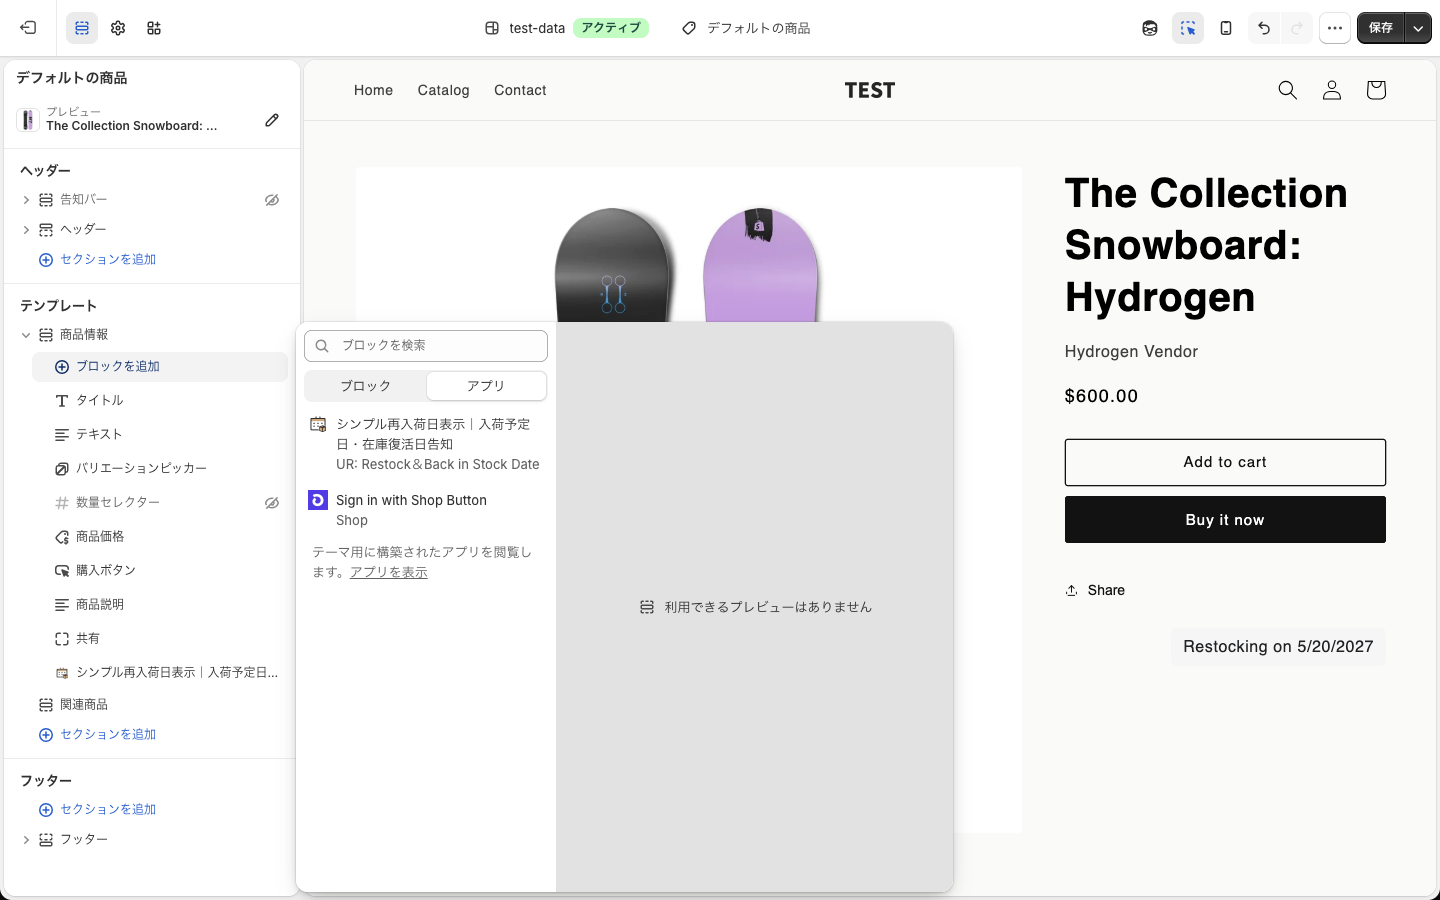Click Catalog in the store navigation
Image resolution: width=1440 pixels, height=900 pixels.
click(x=443, y=90)
